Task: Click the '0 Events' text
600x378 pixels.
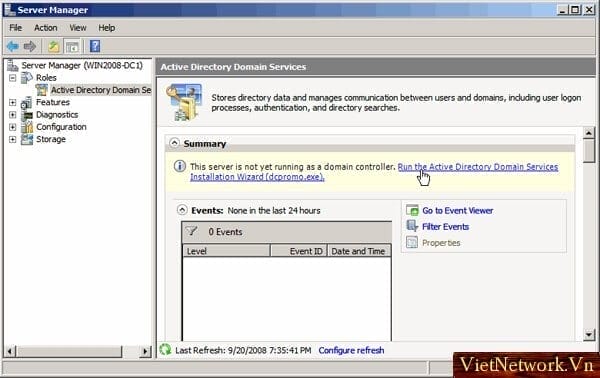Action: tap(225, 232)
